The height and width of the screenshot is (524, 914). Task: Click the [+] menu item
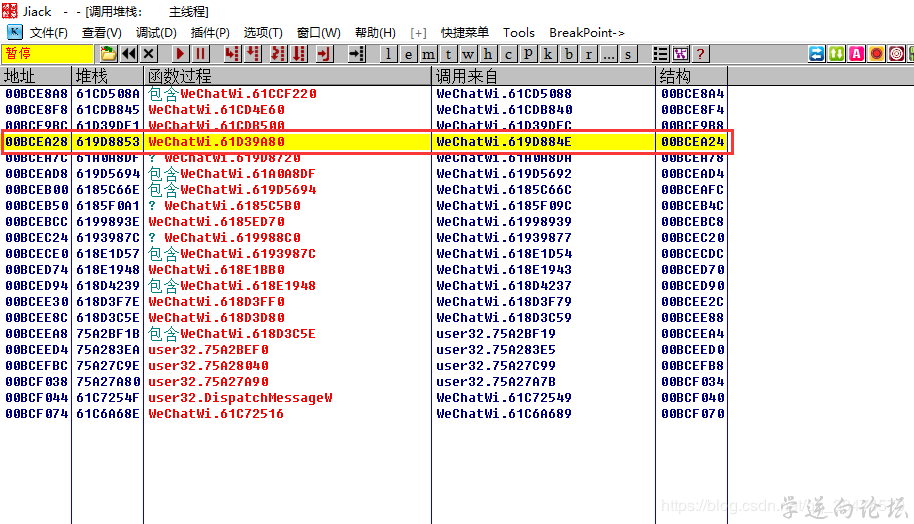[x=418, y=33]
